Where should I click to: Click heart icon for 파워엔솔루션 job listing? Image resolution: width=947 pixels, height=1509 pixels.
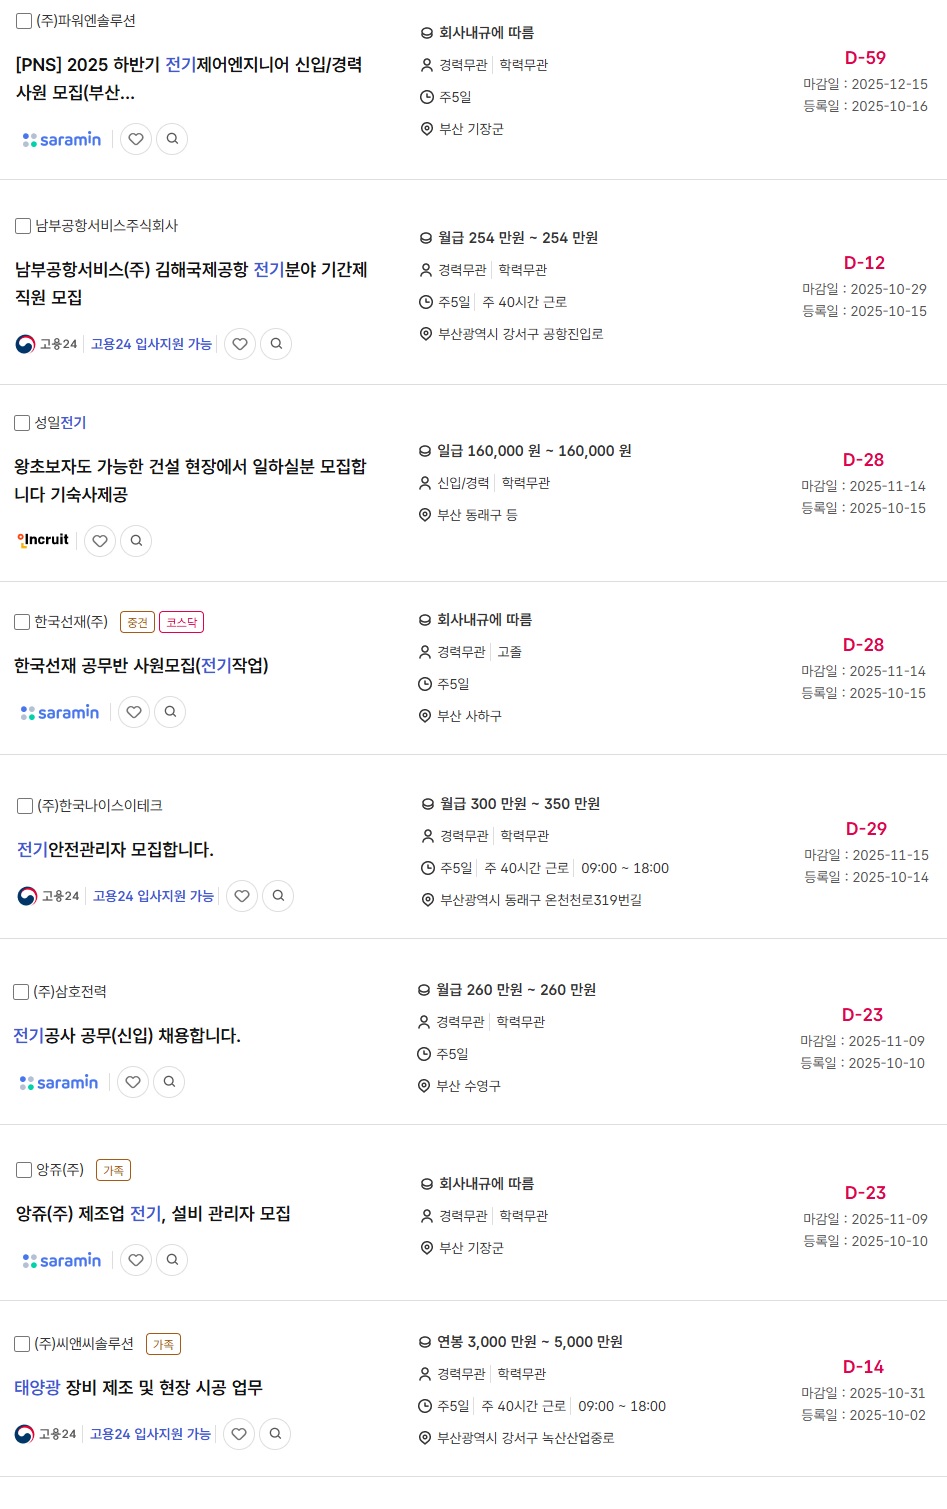click(136, 139)
